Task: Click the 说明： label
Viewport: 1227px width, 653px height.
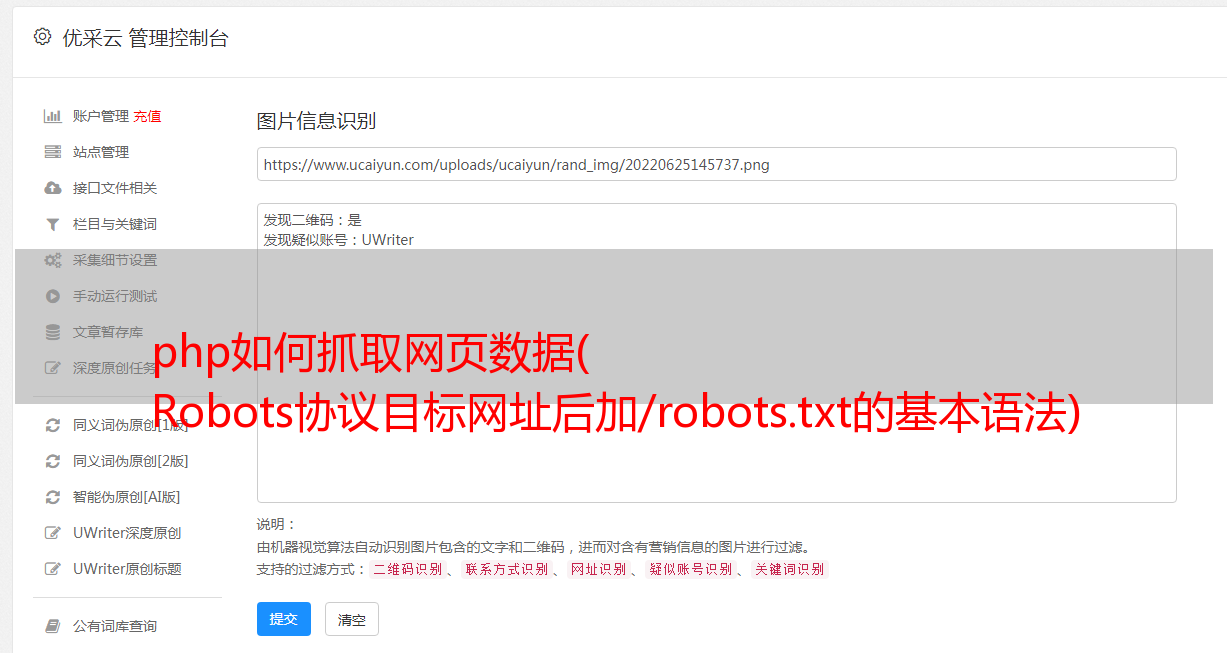Action: pyautogui.click(x=277, y=524)
